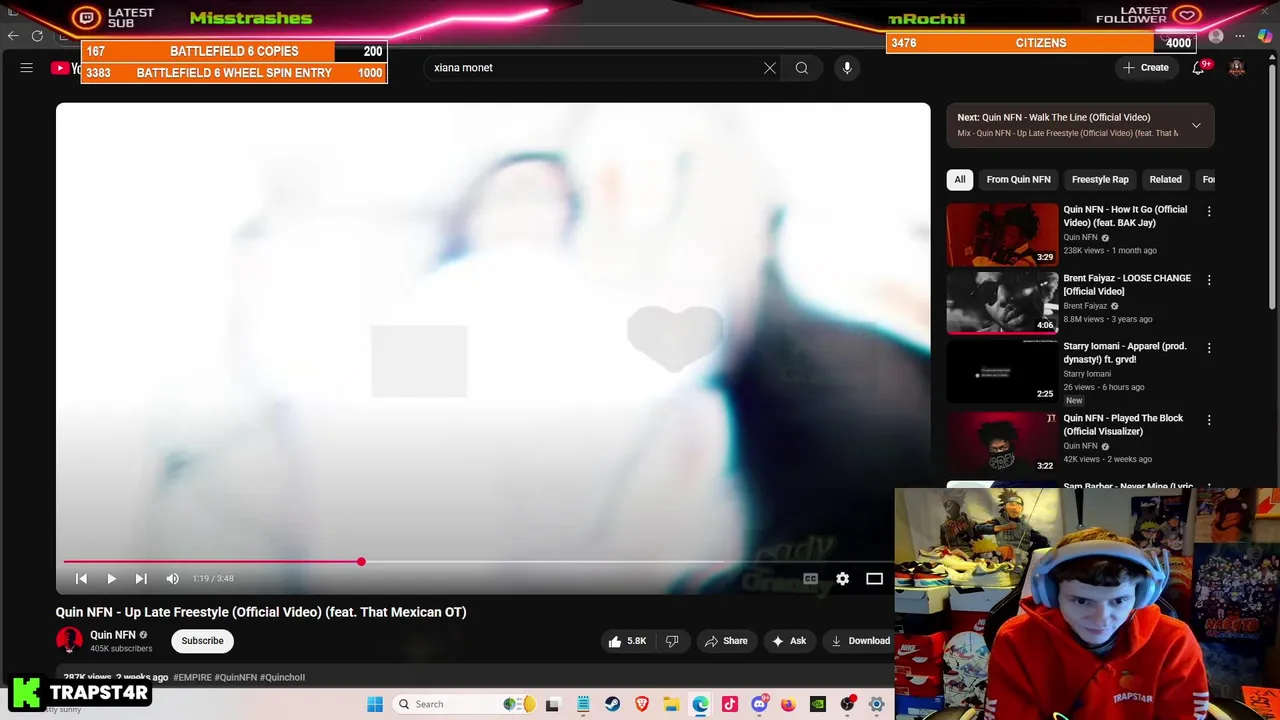Open OBS Studio from taskbar
The height and width of the screenshot is (720, 1280).
point(847,705)
